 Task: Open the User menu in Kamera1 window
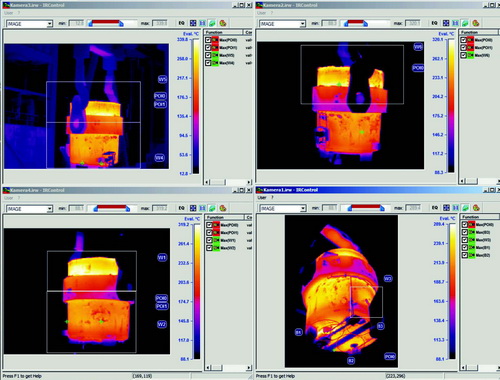pyautogui.click(x=262, y=198)
